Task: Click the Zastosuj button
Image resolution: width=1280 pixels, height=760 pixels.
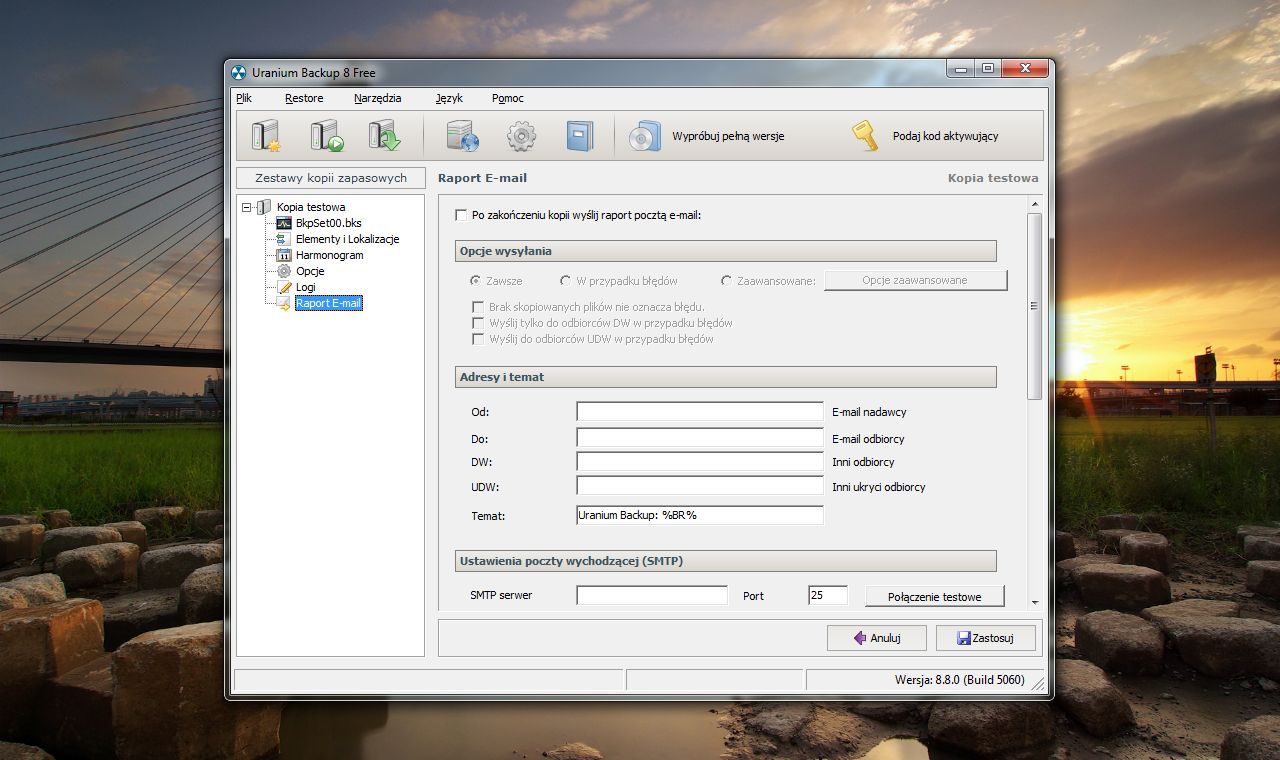Action: coord(985,638)
